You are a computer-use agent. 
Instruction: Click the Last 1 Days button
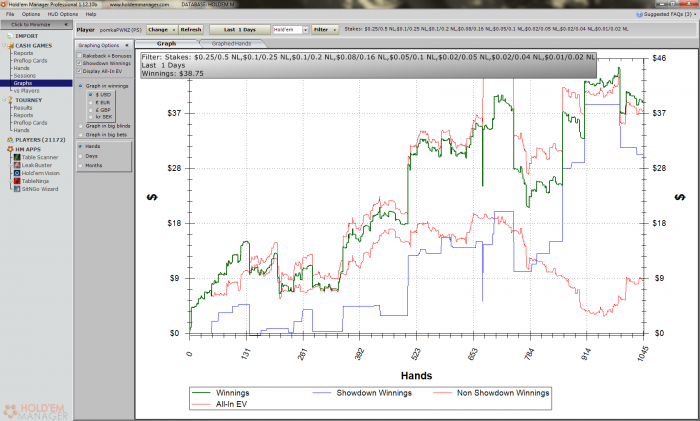240,29
